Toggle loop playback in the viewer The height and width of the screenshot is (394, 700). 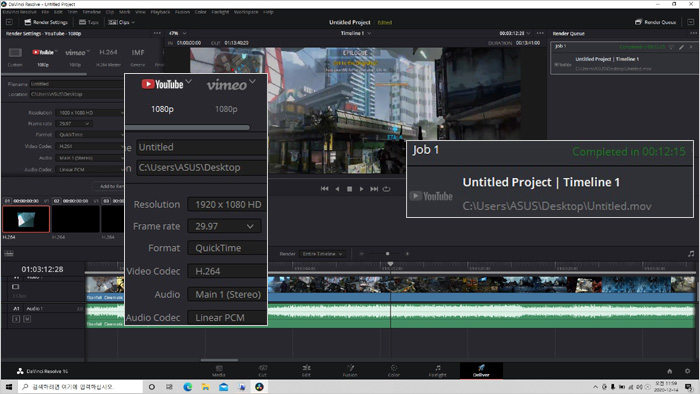[x=387, y=189]
